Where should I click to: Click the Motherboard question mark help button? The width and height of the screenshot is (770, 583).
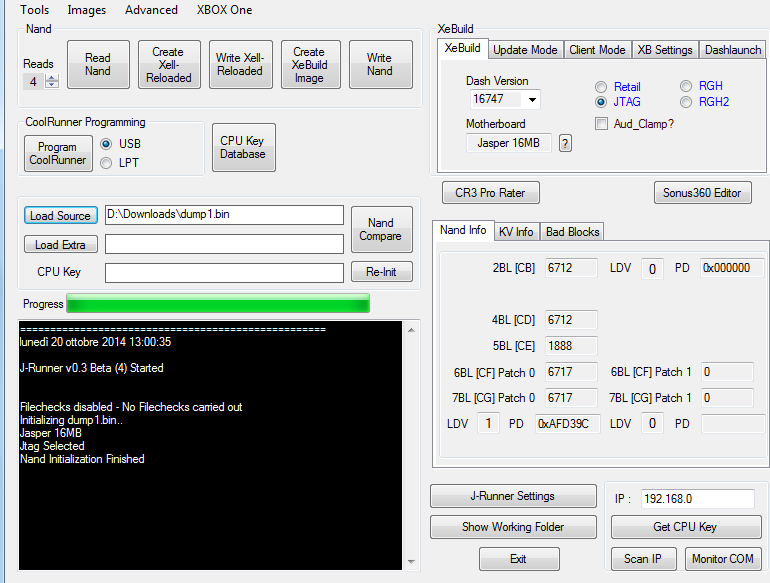tap(565, 143)
